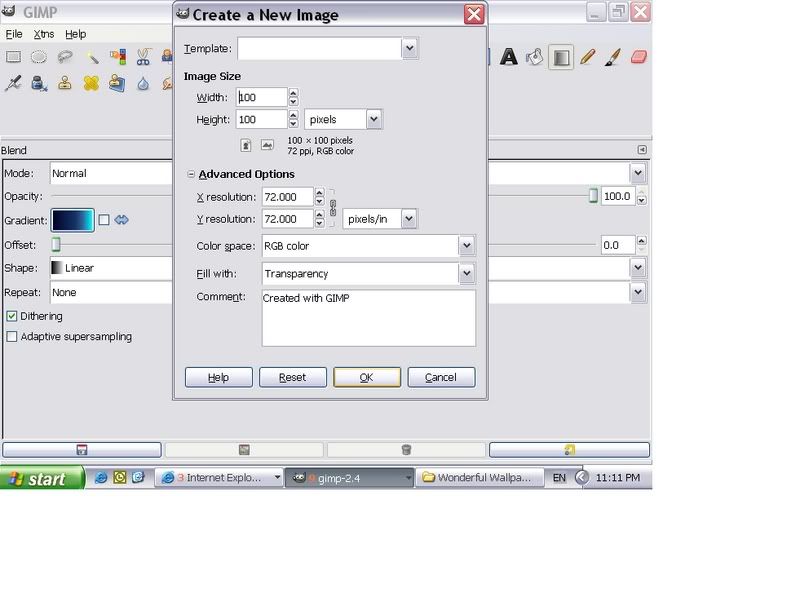Image resolution: width=800 pixels, height=593 pixels.
Task: Decrease Y resolution with the down arrow
Action: 319,224
